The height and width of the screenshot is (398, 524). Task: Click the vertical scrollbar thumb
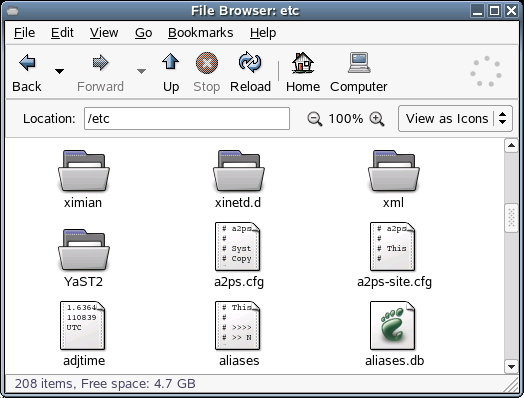511,218
